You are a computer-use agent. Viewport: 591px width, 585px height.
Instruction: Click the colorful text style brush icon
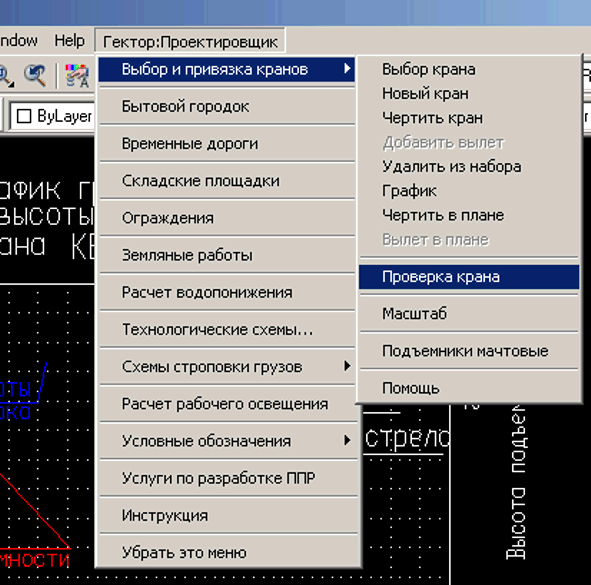77,75
